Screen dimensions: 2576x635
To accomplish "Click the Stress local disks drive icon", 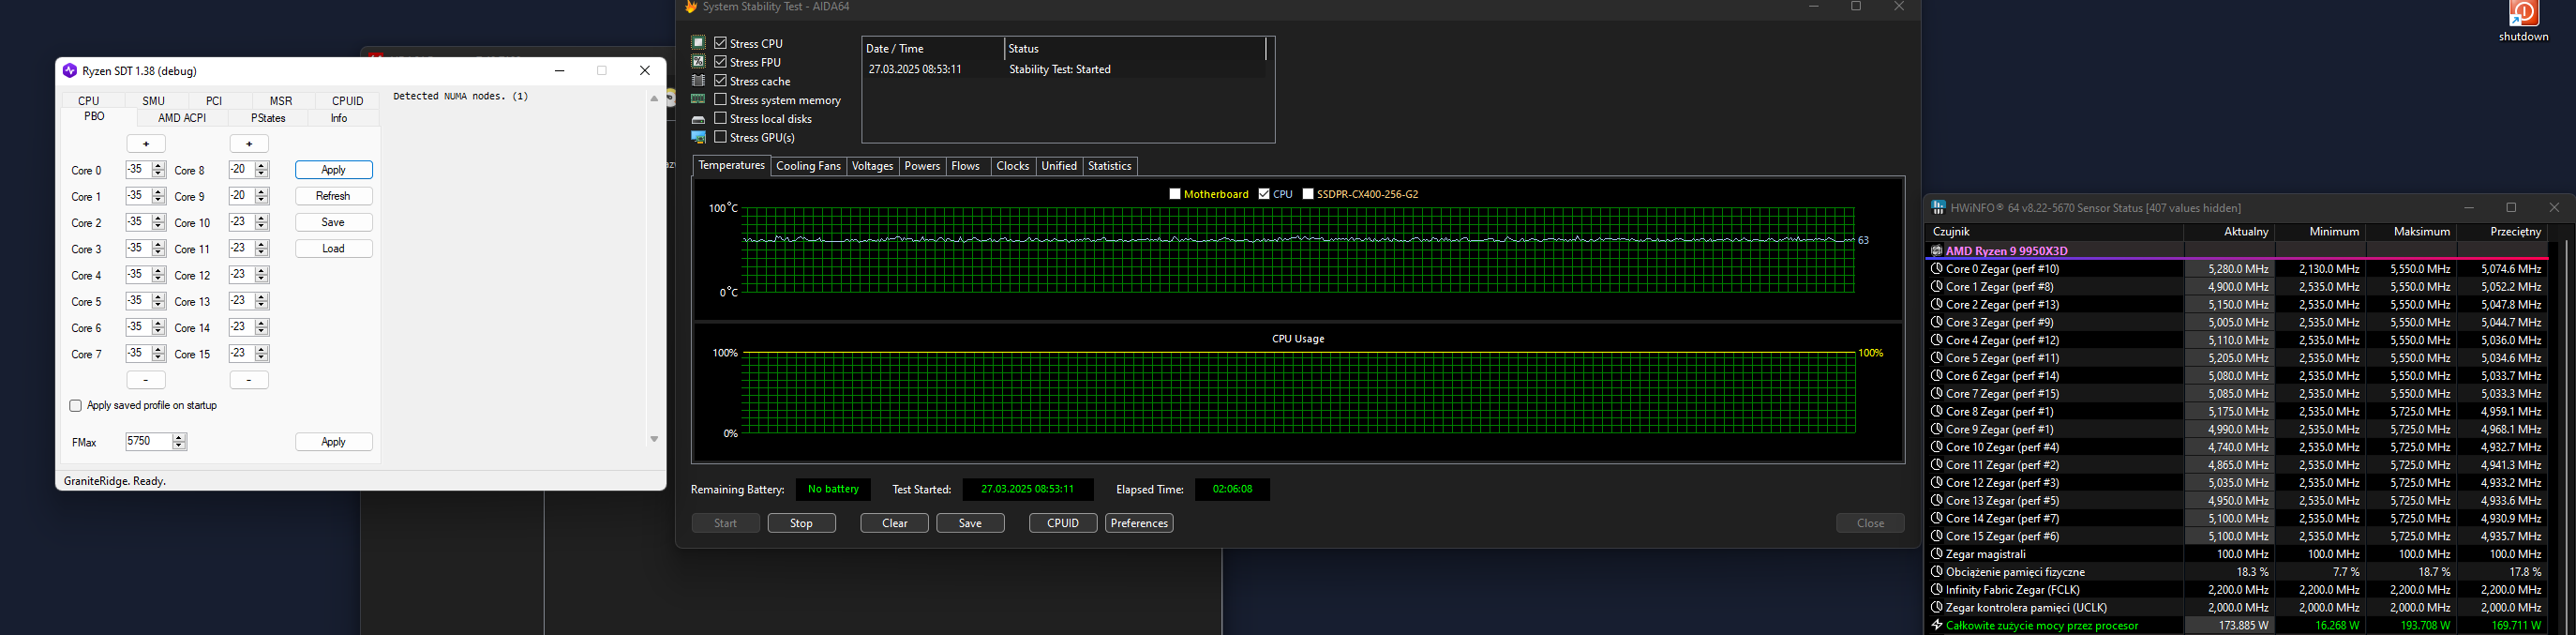I will tap(698, 119).
